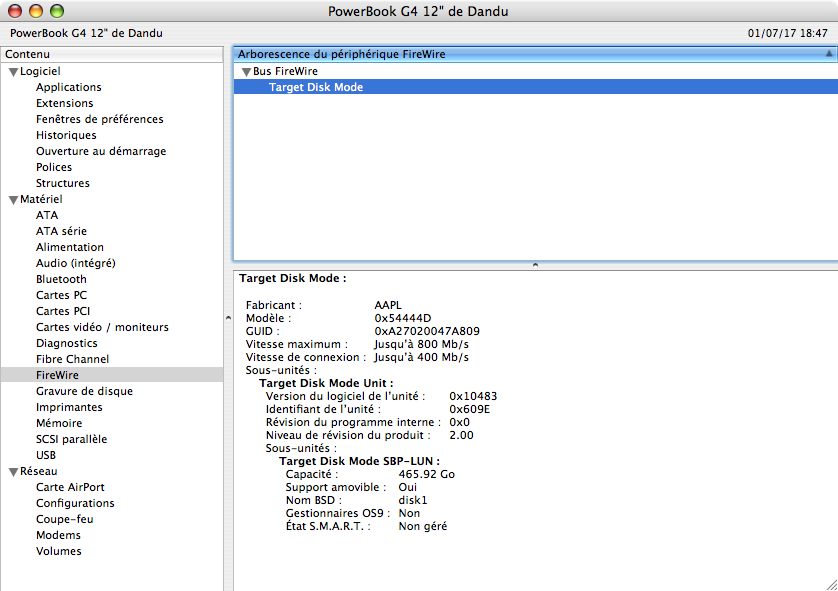Select Configurations under Réseau
The image size is (838, 591).
[x=75, y=503]
